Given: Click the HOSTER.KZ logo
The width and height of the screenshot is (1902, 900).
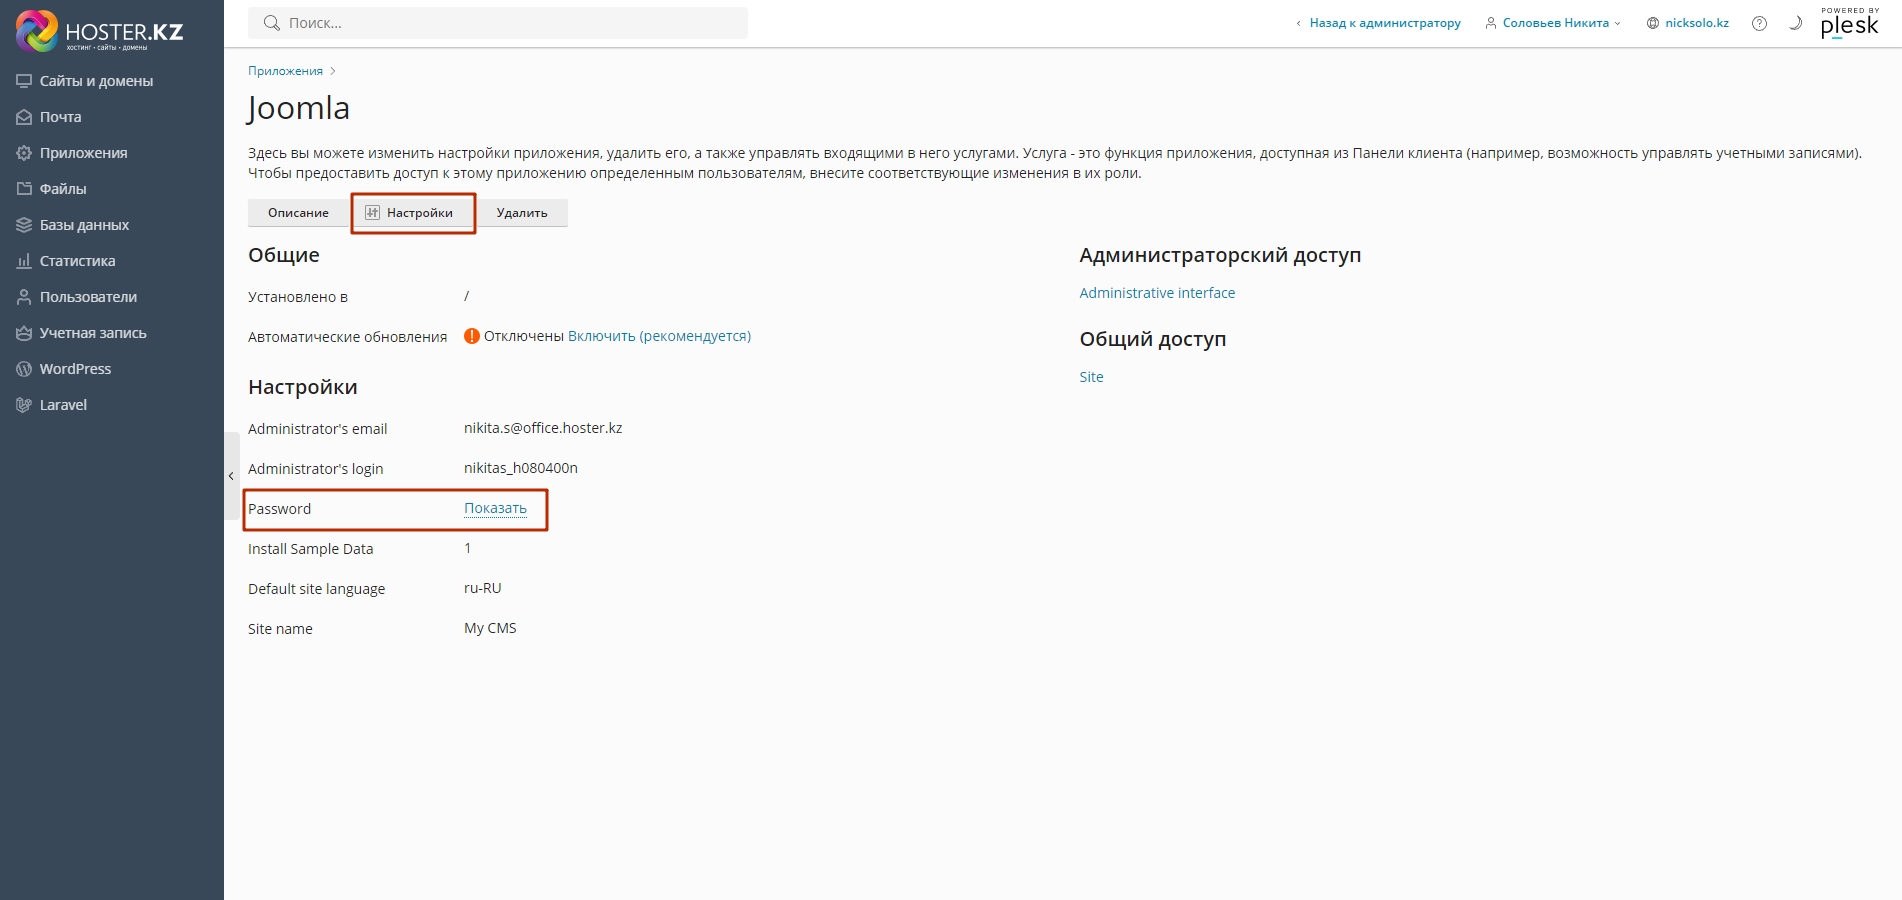Looking at the screenshot, I should [x=100, y=31].
